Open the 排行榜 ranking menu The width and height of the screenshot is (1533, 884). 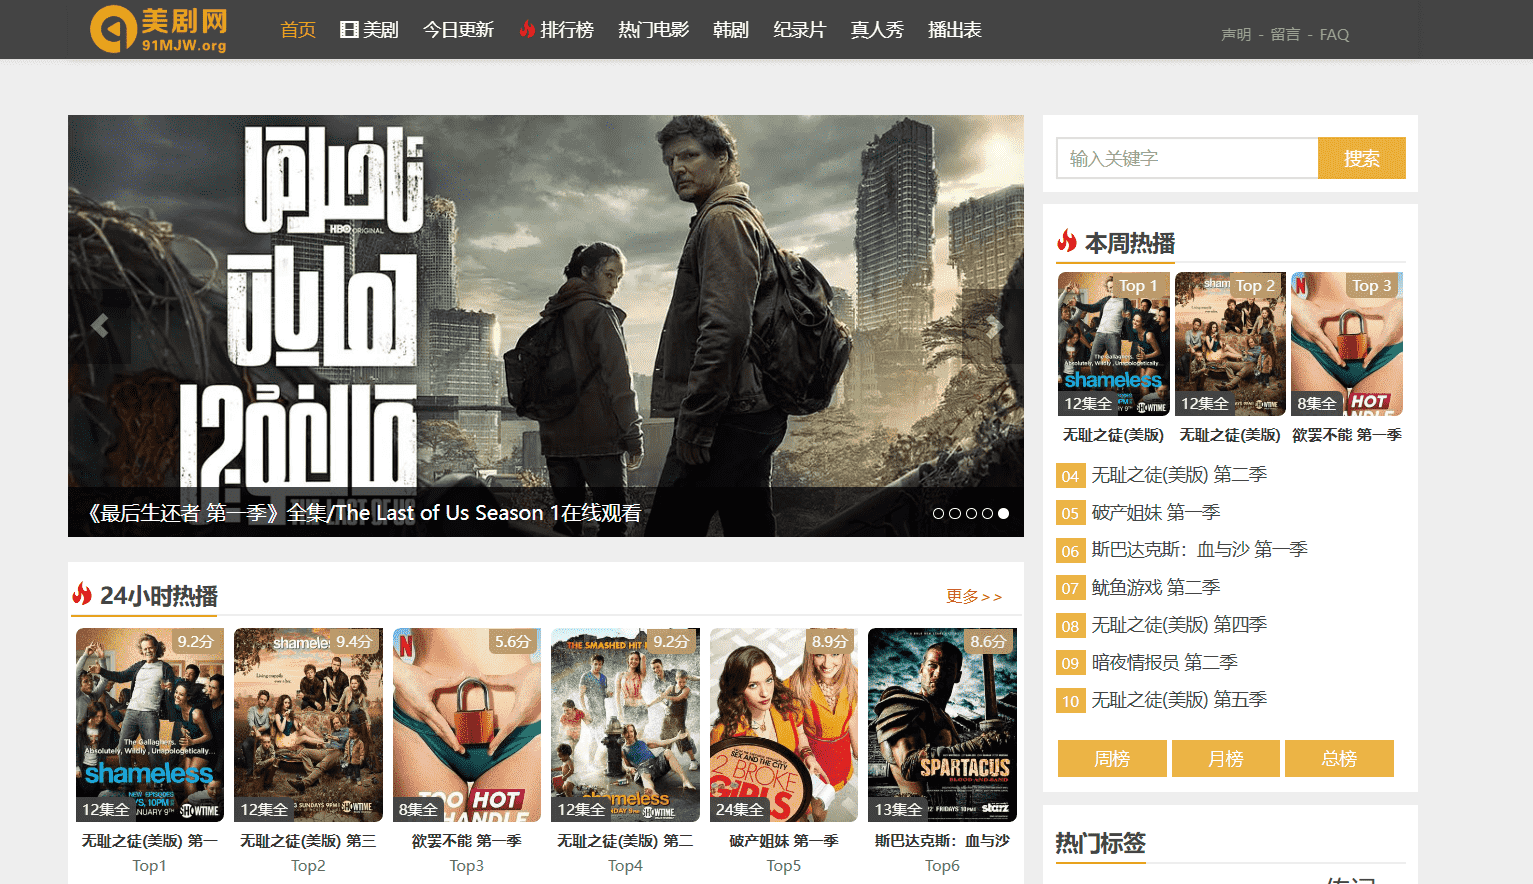pos(556,30)
